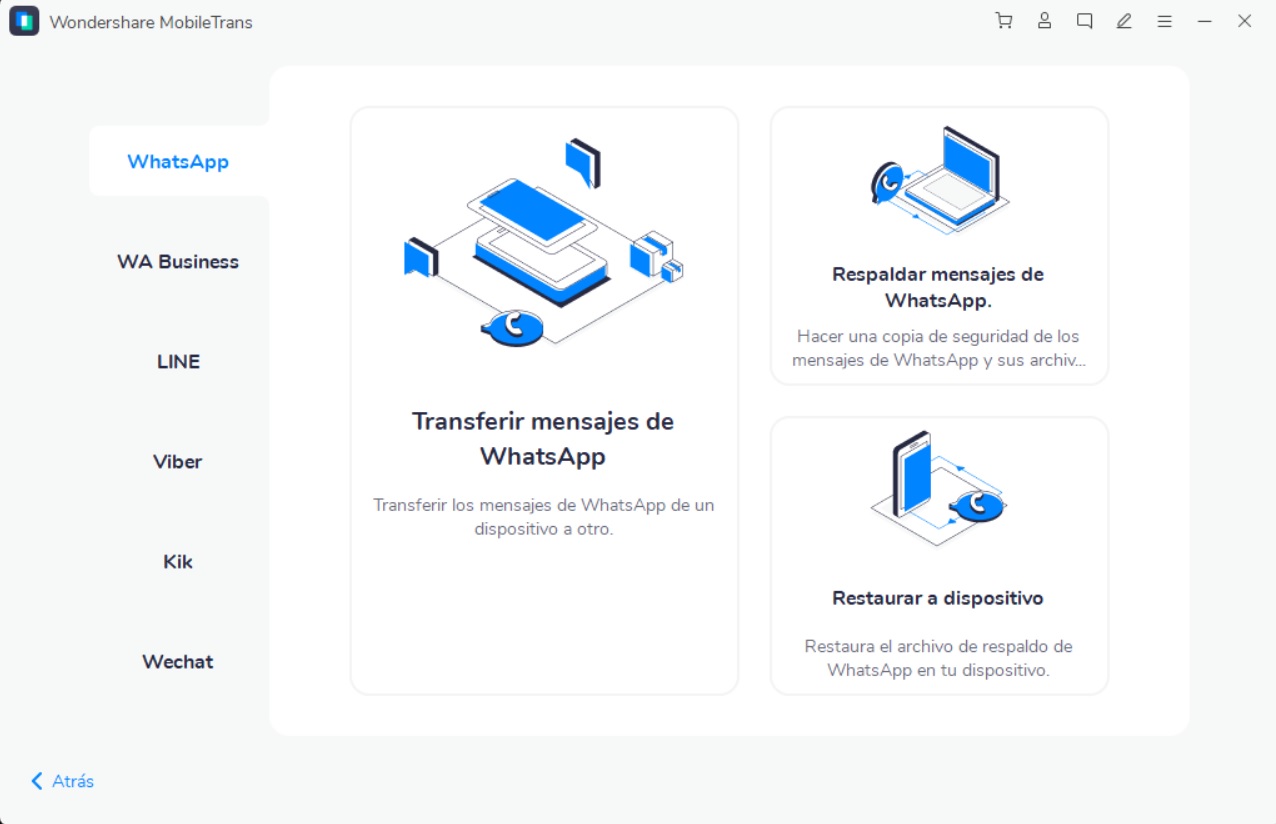The height and width of the screenshot is (824, 1276).
Task: Click the Wondershare MobileTrans logo icon
Action: [x=24, y=21]
